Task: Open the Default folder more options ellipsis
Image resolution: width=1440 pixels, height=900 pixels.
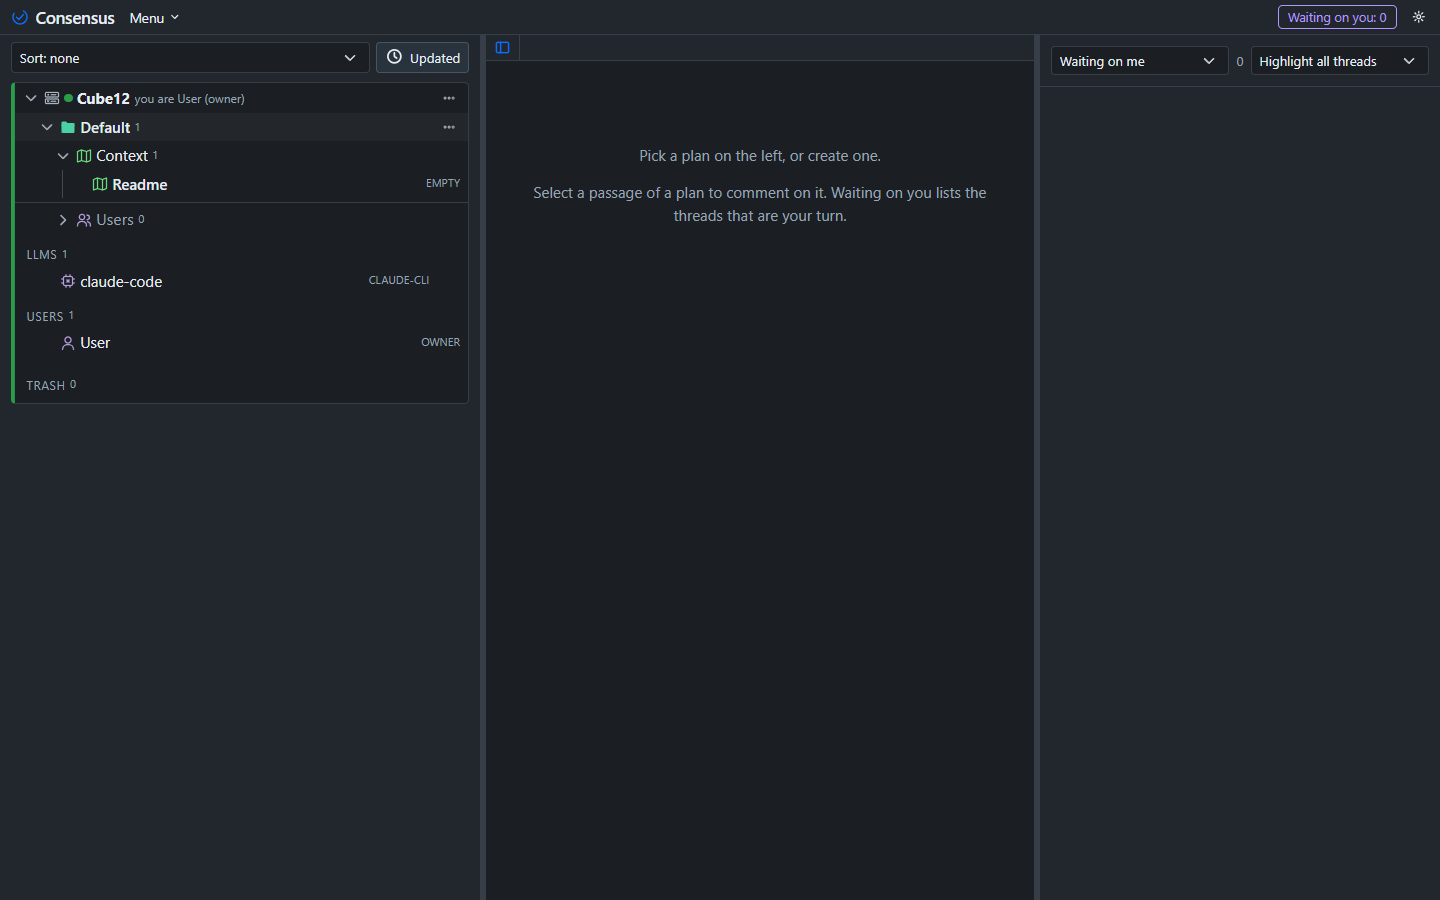Action: point(449,127)
